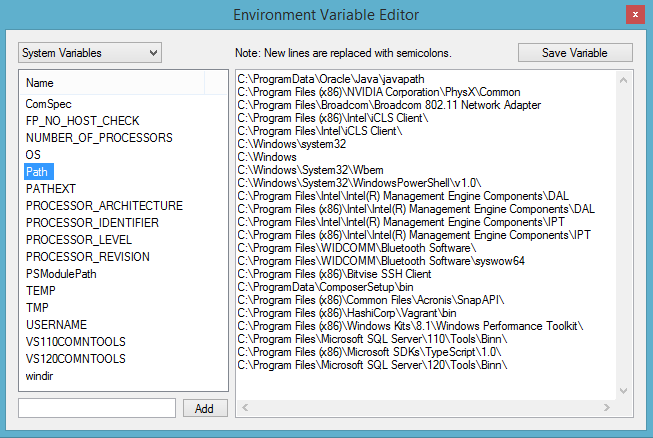This screenshot has height=438, width=653.
Task: Click the Name column header
Action: 110,83
